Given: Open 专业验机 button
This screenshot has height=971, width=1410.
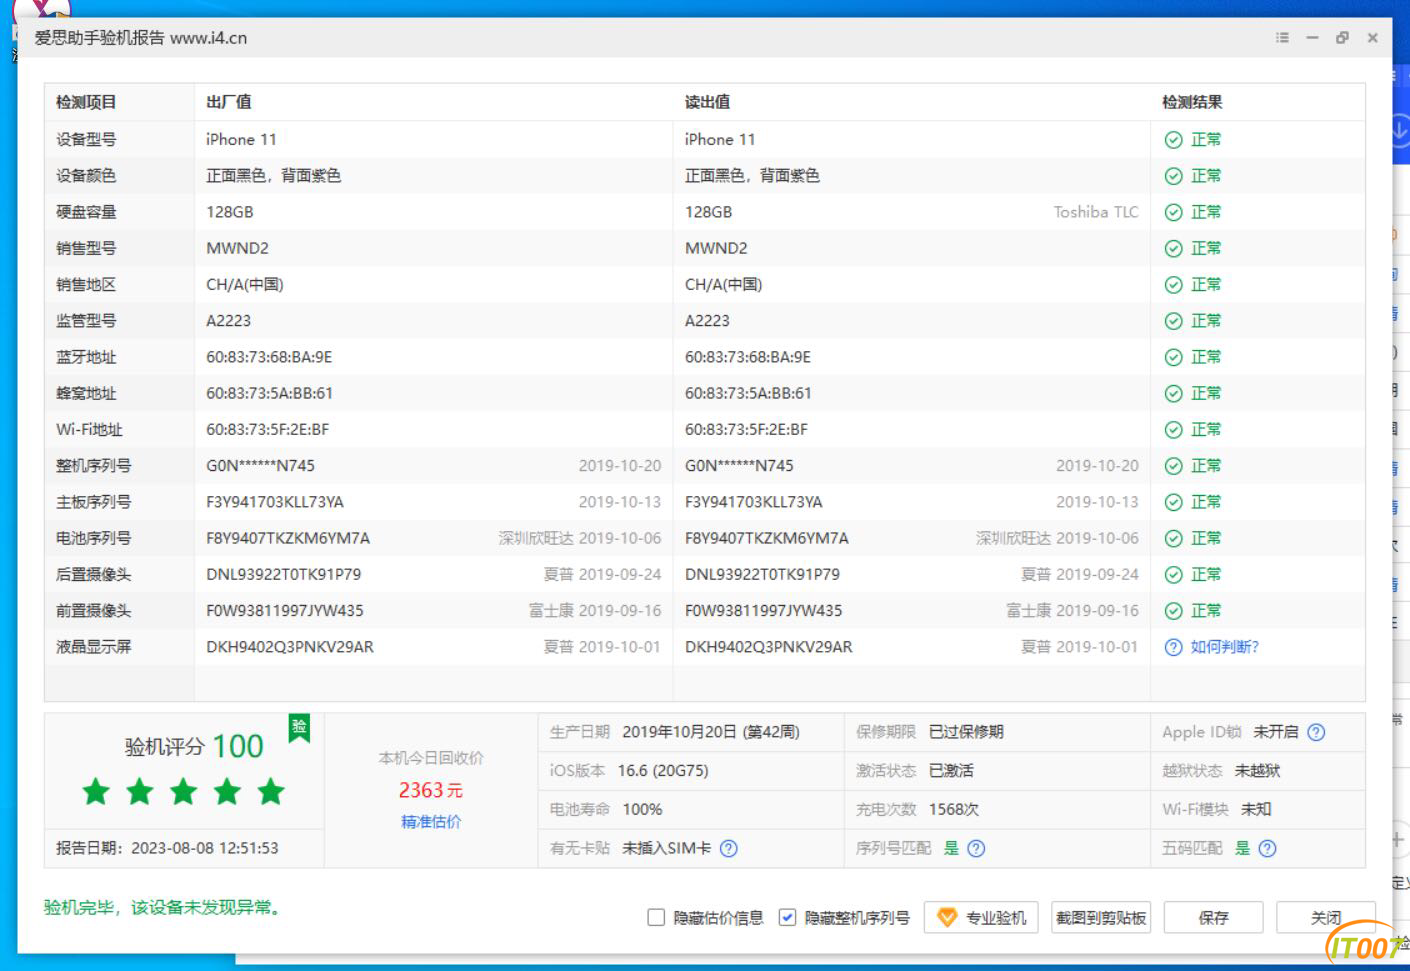Looking at the screenshot, I should tap(981, 917).
